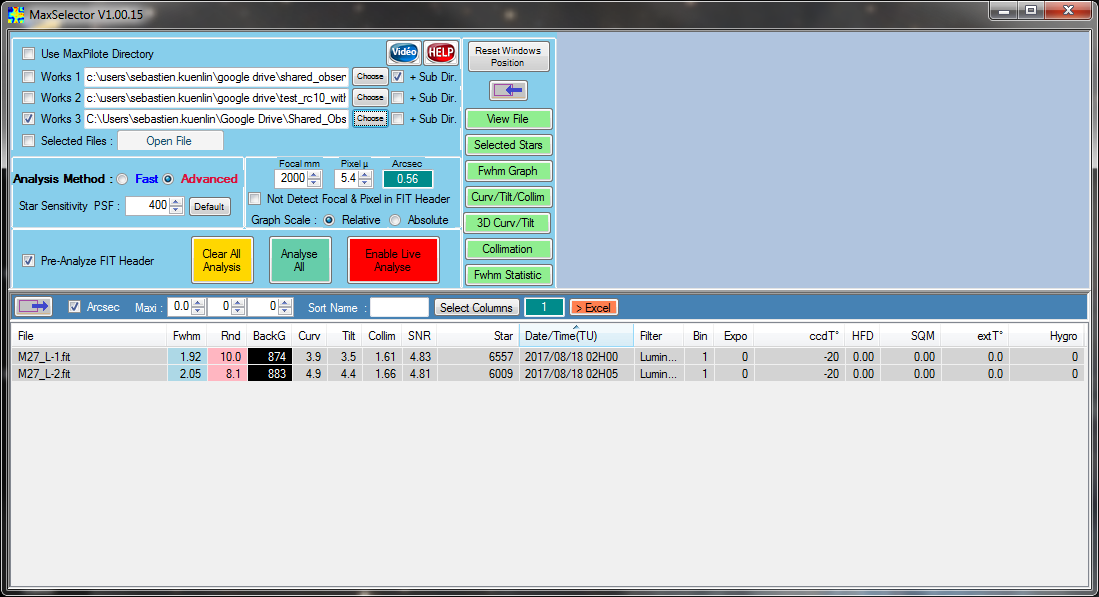The image size is (1099, 597).
Task: Click the yellow Clear All Analysis button
Action: click(222, 260)
